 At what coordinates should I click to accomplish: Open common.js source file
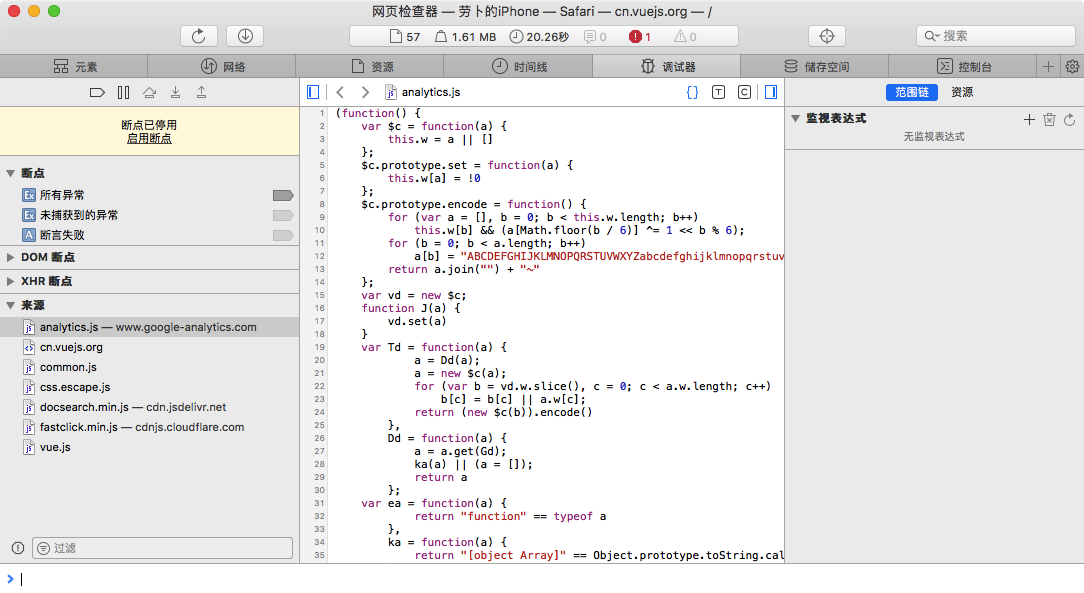[x=149, y=368]
